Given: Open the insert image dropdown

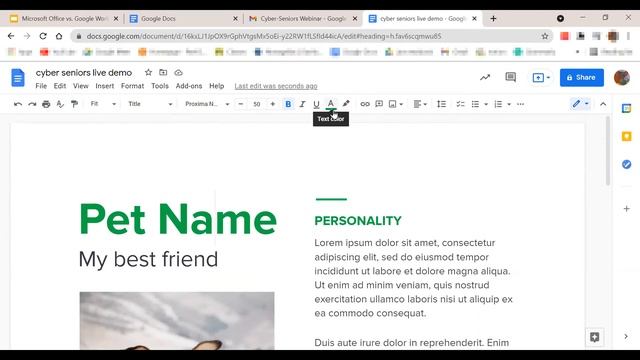Looking at the screenshot, I should click(396, 104).
